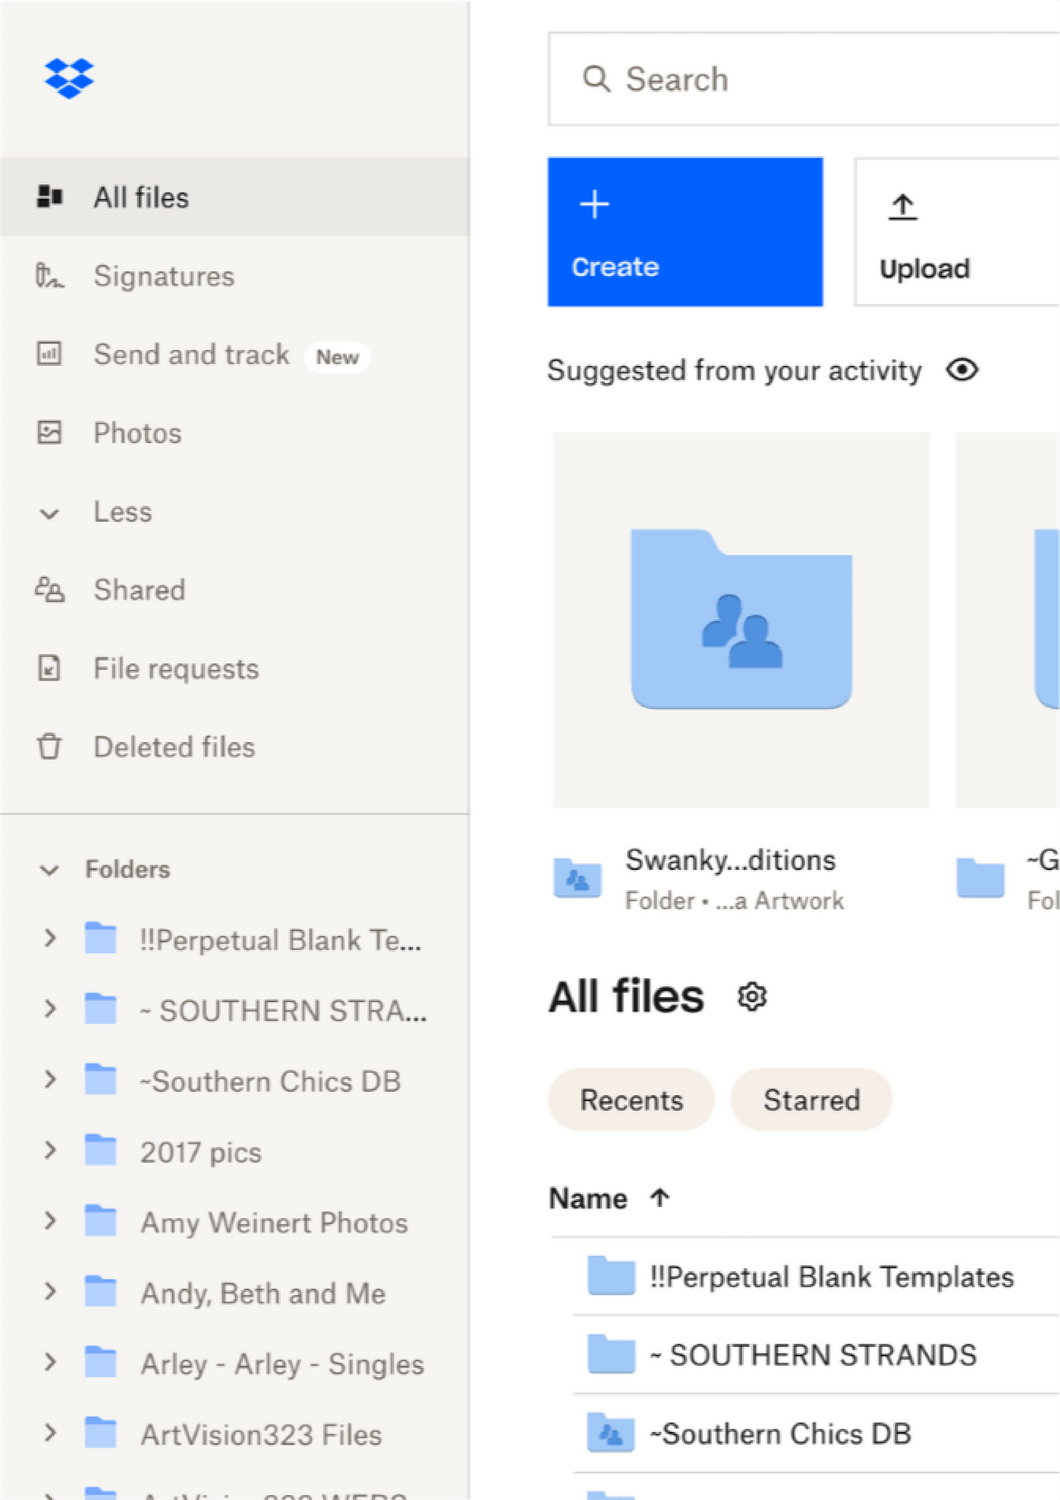
Task: Expand Amy Weinert Photos folder chevron
Action: coord(50,1222)
